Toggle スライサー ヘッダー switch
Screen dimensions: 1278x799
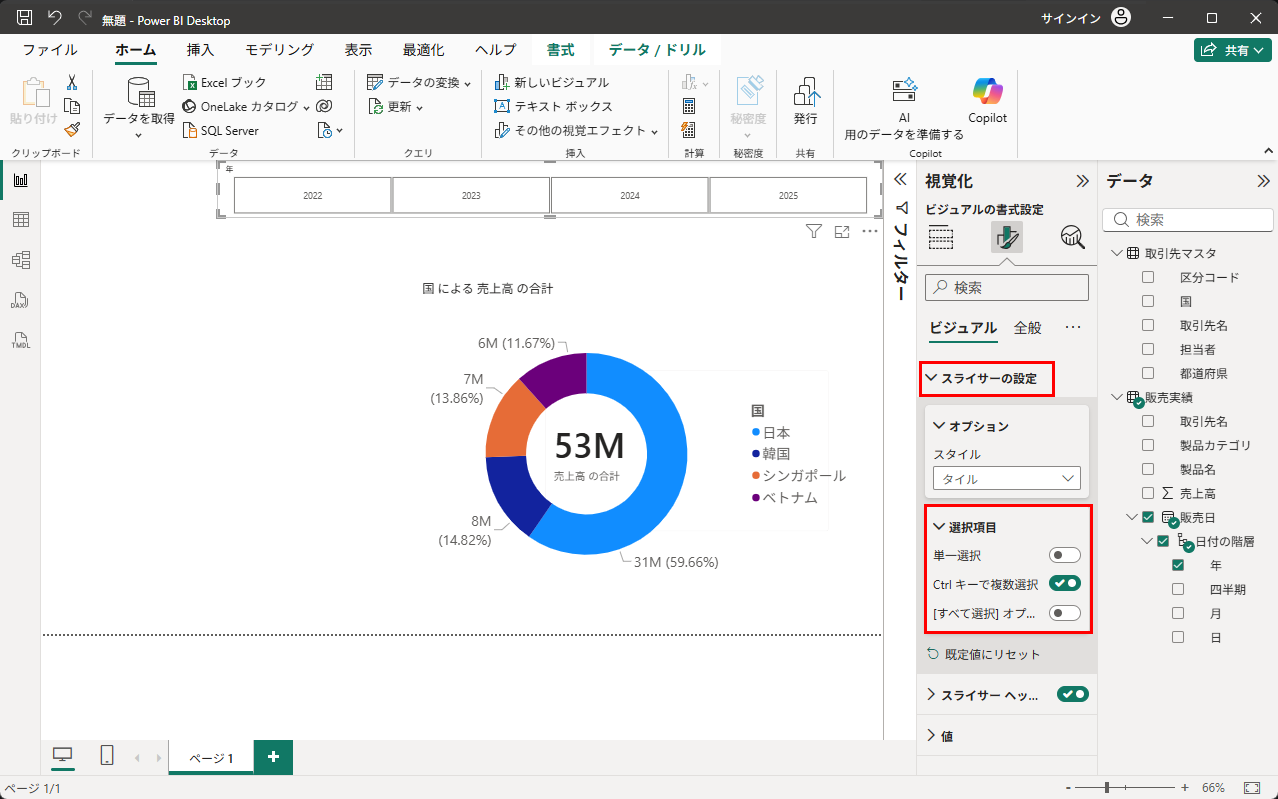tap(1073, 694)
